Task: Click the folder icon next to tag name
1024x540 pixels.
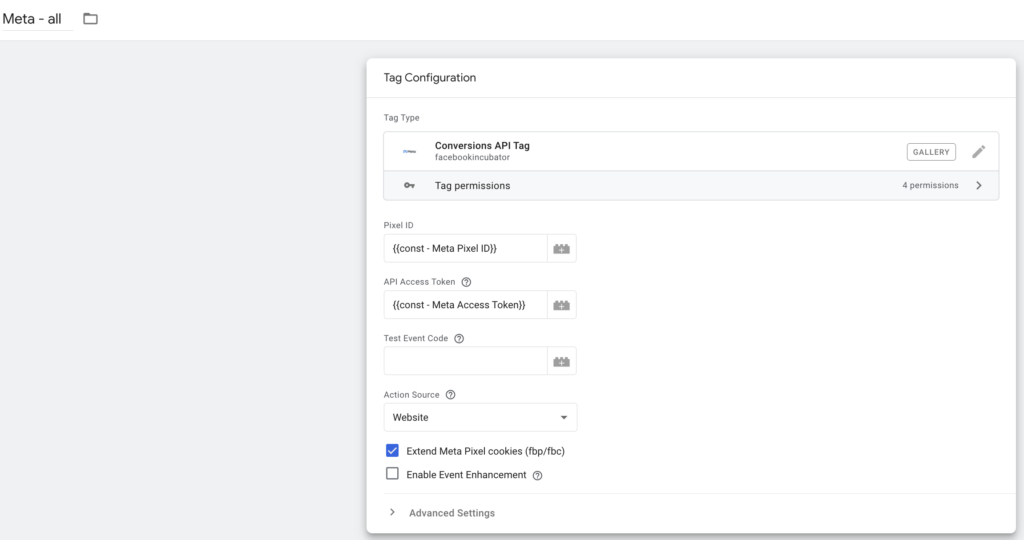Action: (x=90, y=19)
